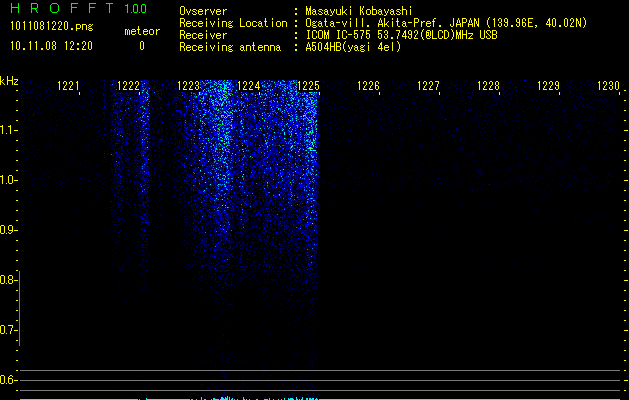The image size is (629, 400).
Task: Click the 0.8 kHz frequency label
Action: point(8,280)
